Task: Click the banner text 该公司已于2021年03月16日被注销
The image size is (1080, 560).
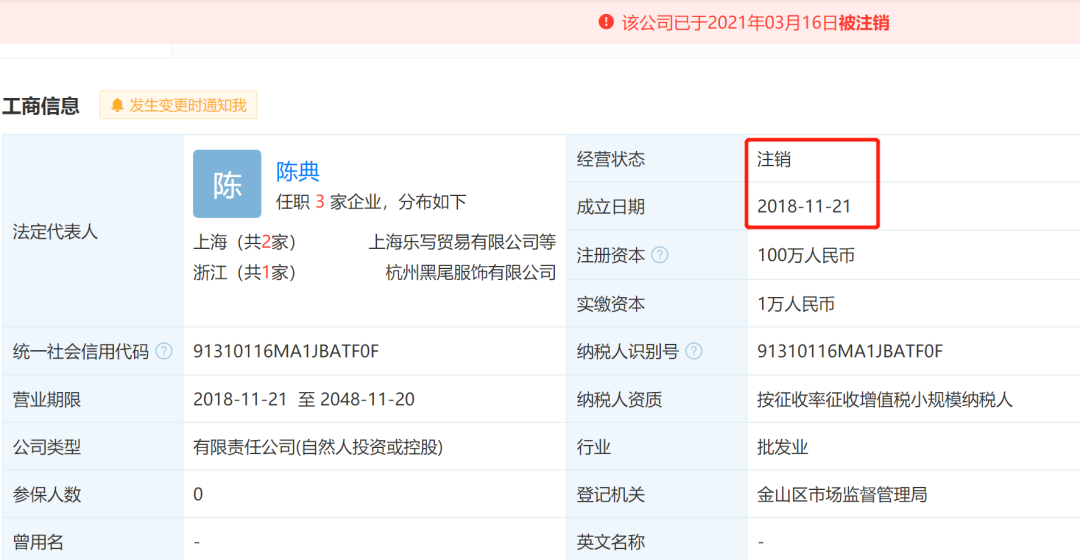Action: coord(756,23)
